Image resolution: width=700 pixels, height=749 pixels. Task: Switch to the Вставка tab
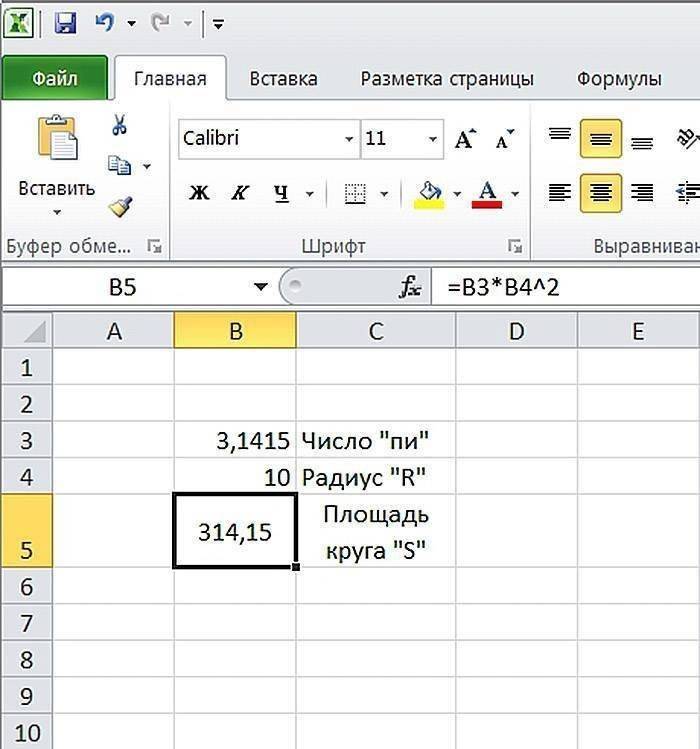pyautogui.click(x=283, y=78)
